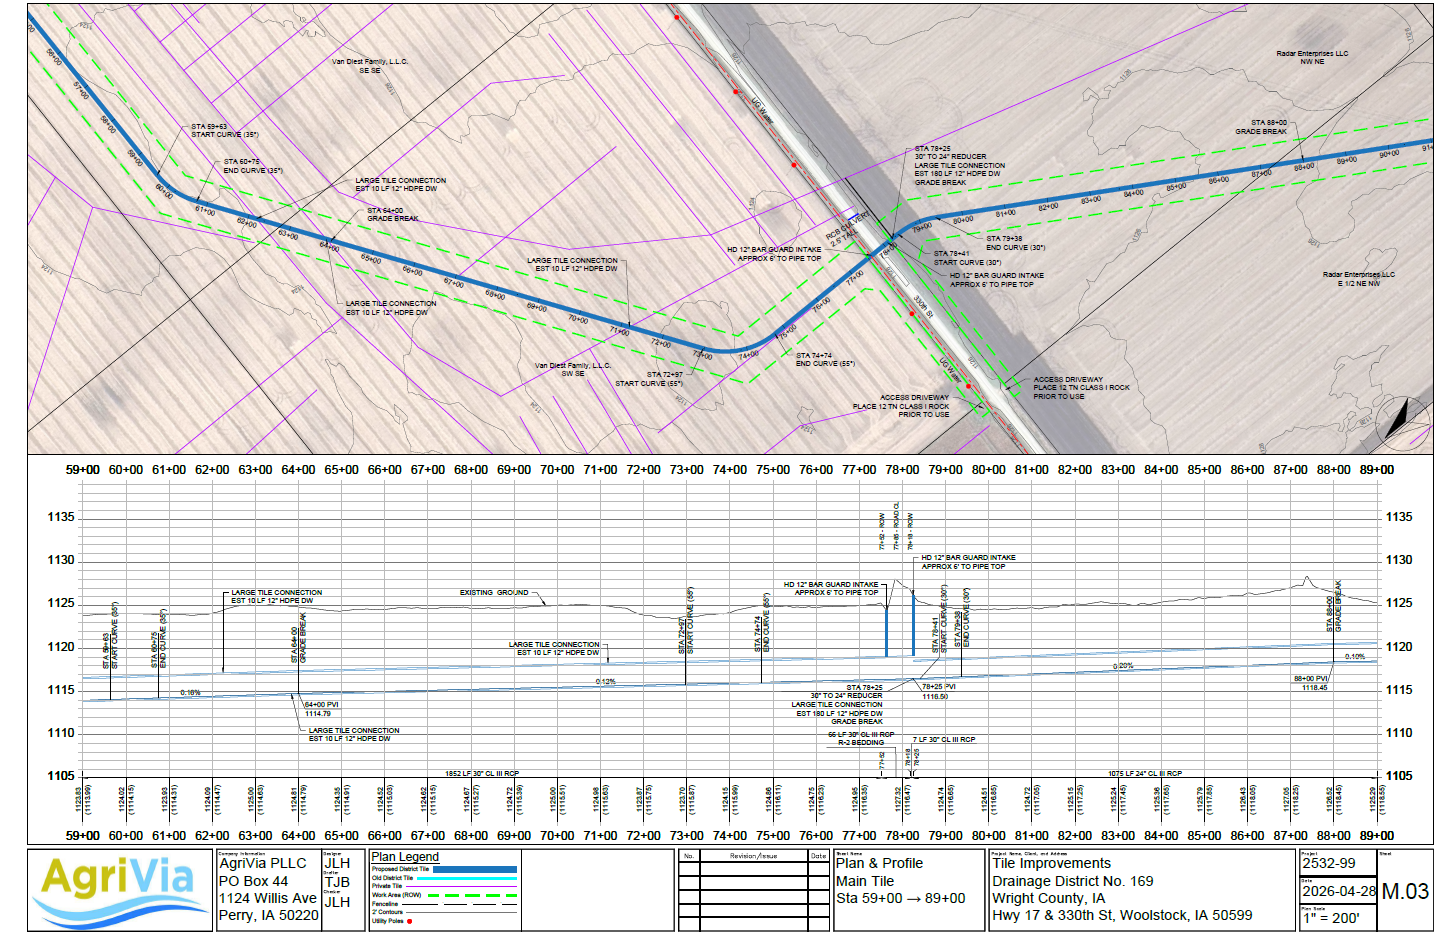This screenshot has width=1441, height=933.
Task: Click the 66 LF 30" RCP R-2 BEDDING note
Action: [861, 739]
